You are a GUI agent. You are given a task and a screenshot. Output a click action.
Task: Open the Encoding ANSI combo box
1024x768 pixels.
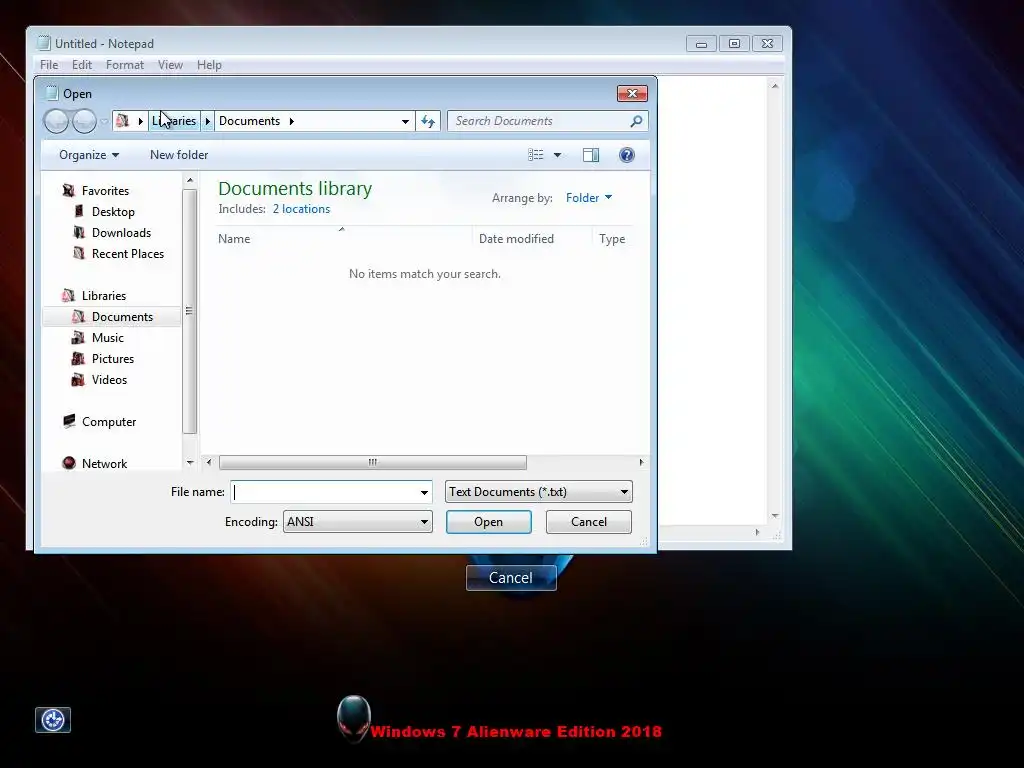point(358,522)
